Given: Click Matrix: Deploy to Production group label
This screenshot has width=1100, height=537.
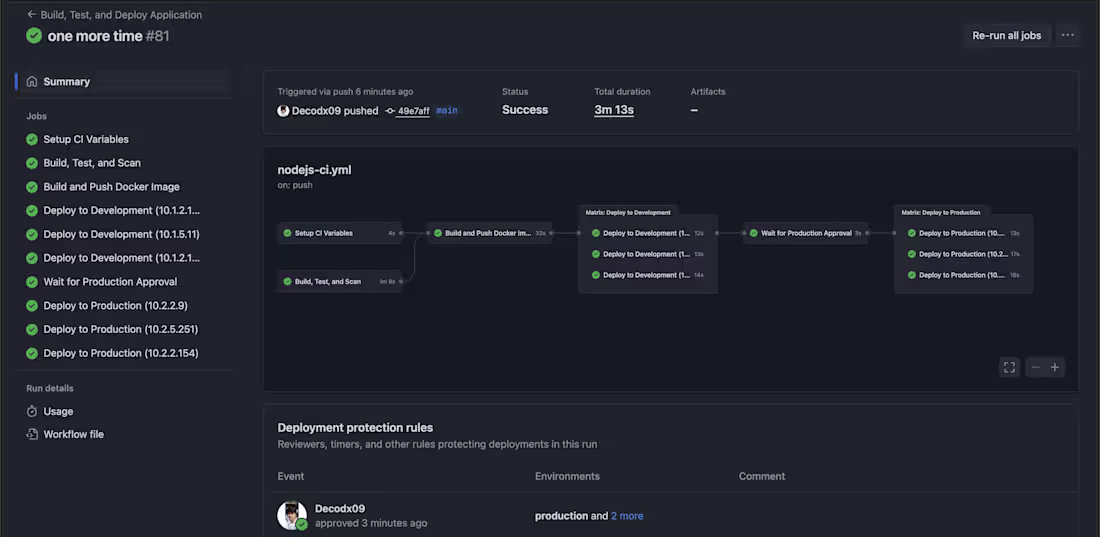Looking at the screenshot, I should pyautogui.click(x=941, y=212).
